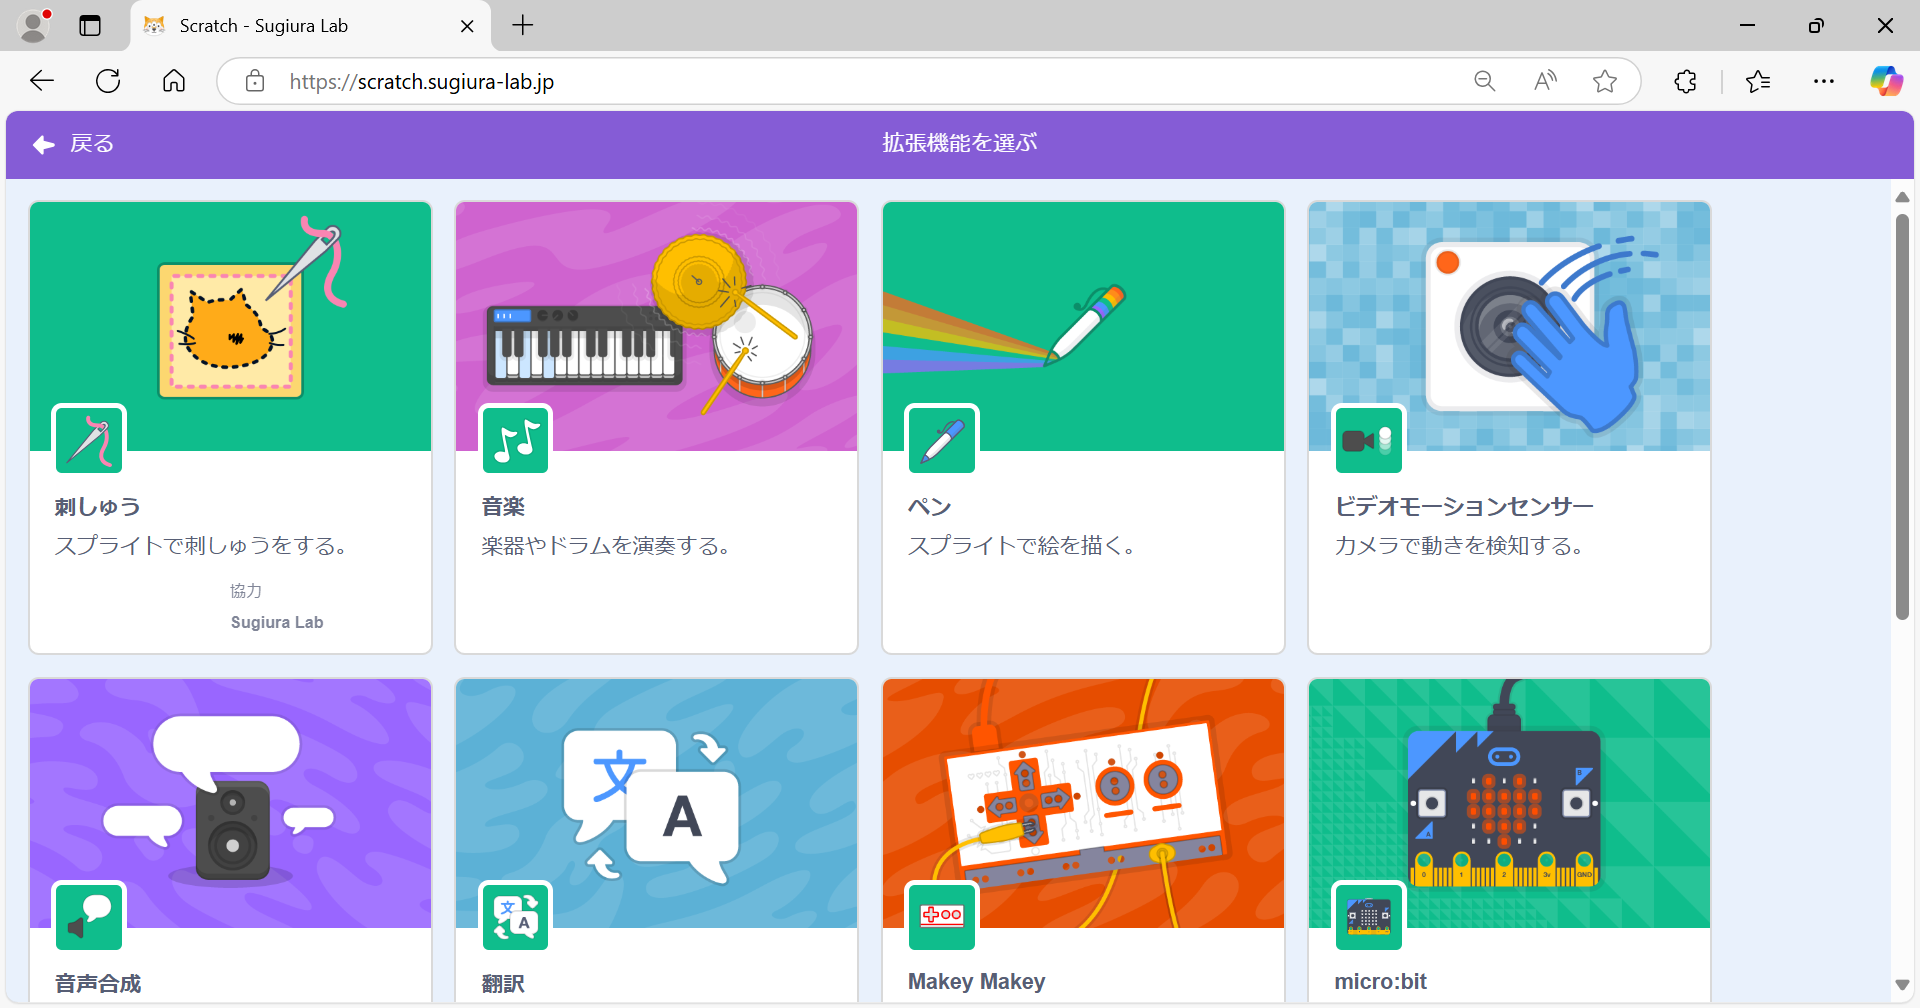Viewport: 1920px width, 1008px height.
Task: Click the 戻る back label
Action: tap(92, 144)
